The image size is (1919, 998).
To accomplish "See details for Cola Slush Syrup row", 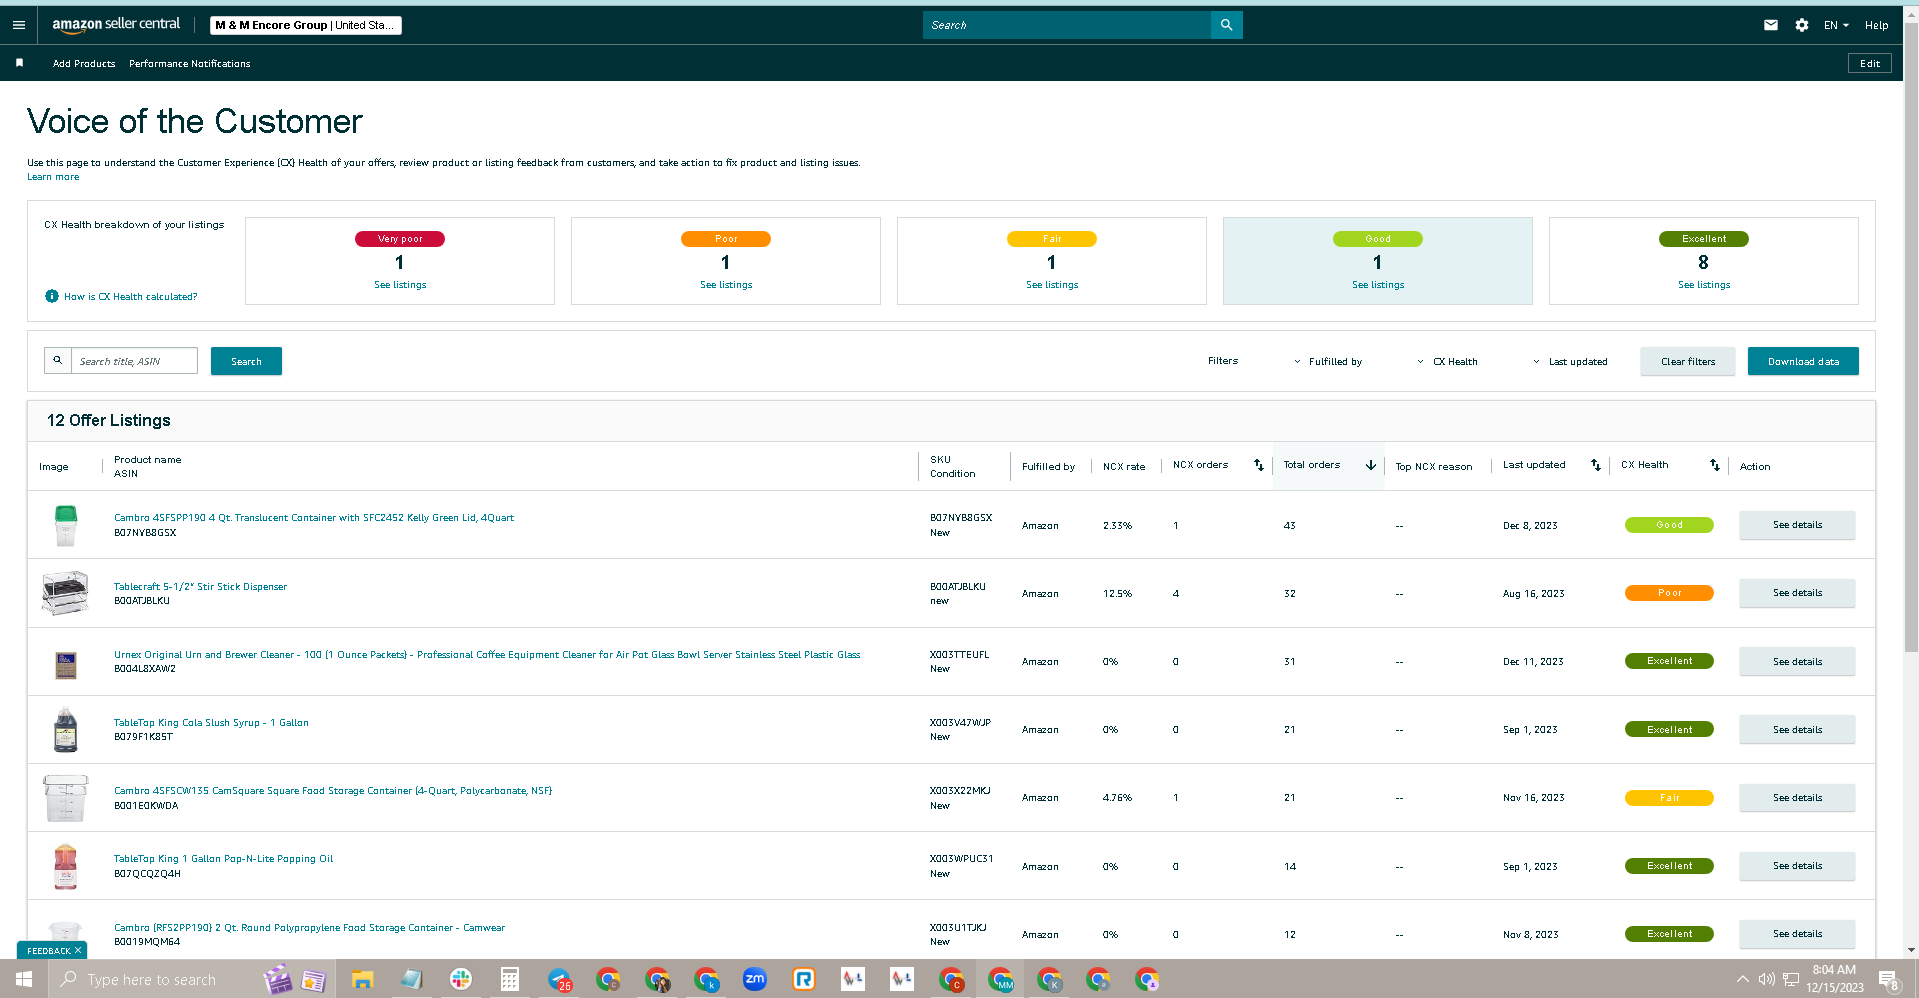I will (x=1797, y=729).
